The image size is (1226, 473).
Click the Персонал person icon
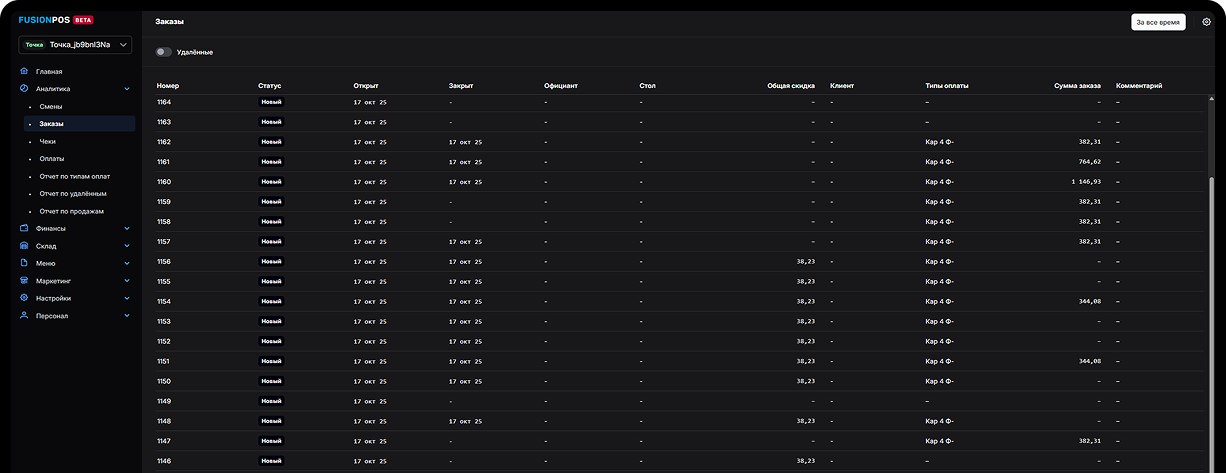click(x=24, y=316)
